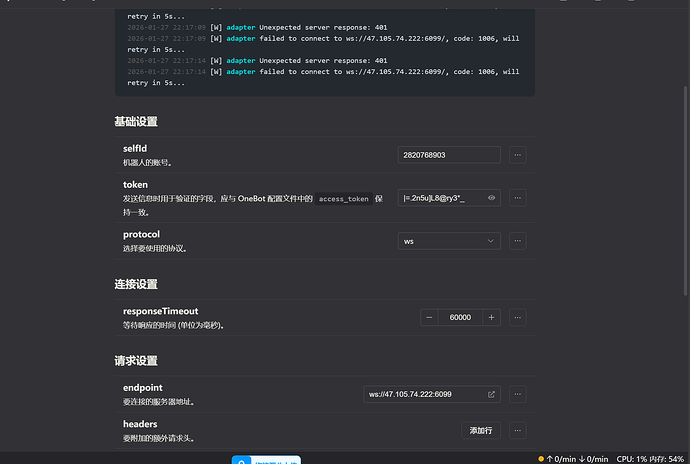Expand the protocol ws dropdown
Viewport: 690px width, 464px height.
click(440, 241)
